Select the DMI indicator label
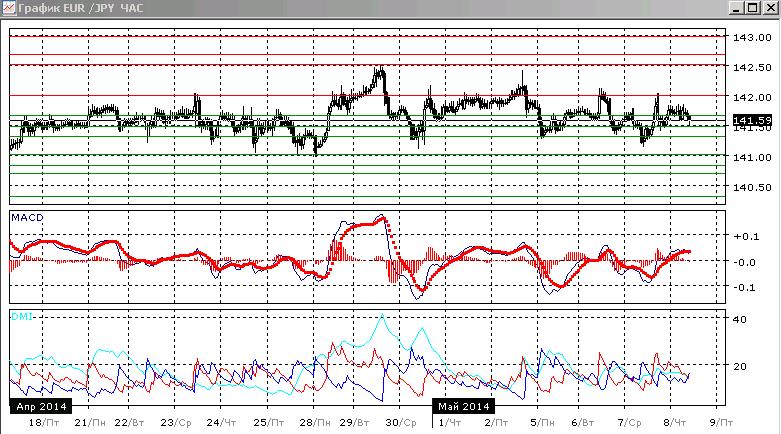This screenshot has height=434, width=781. (x=21, y=316)
